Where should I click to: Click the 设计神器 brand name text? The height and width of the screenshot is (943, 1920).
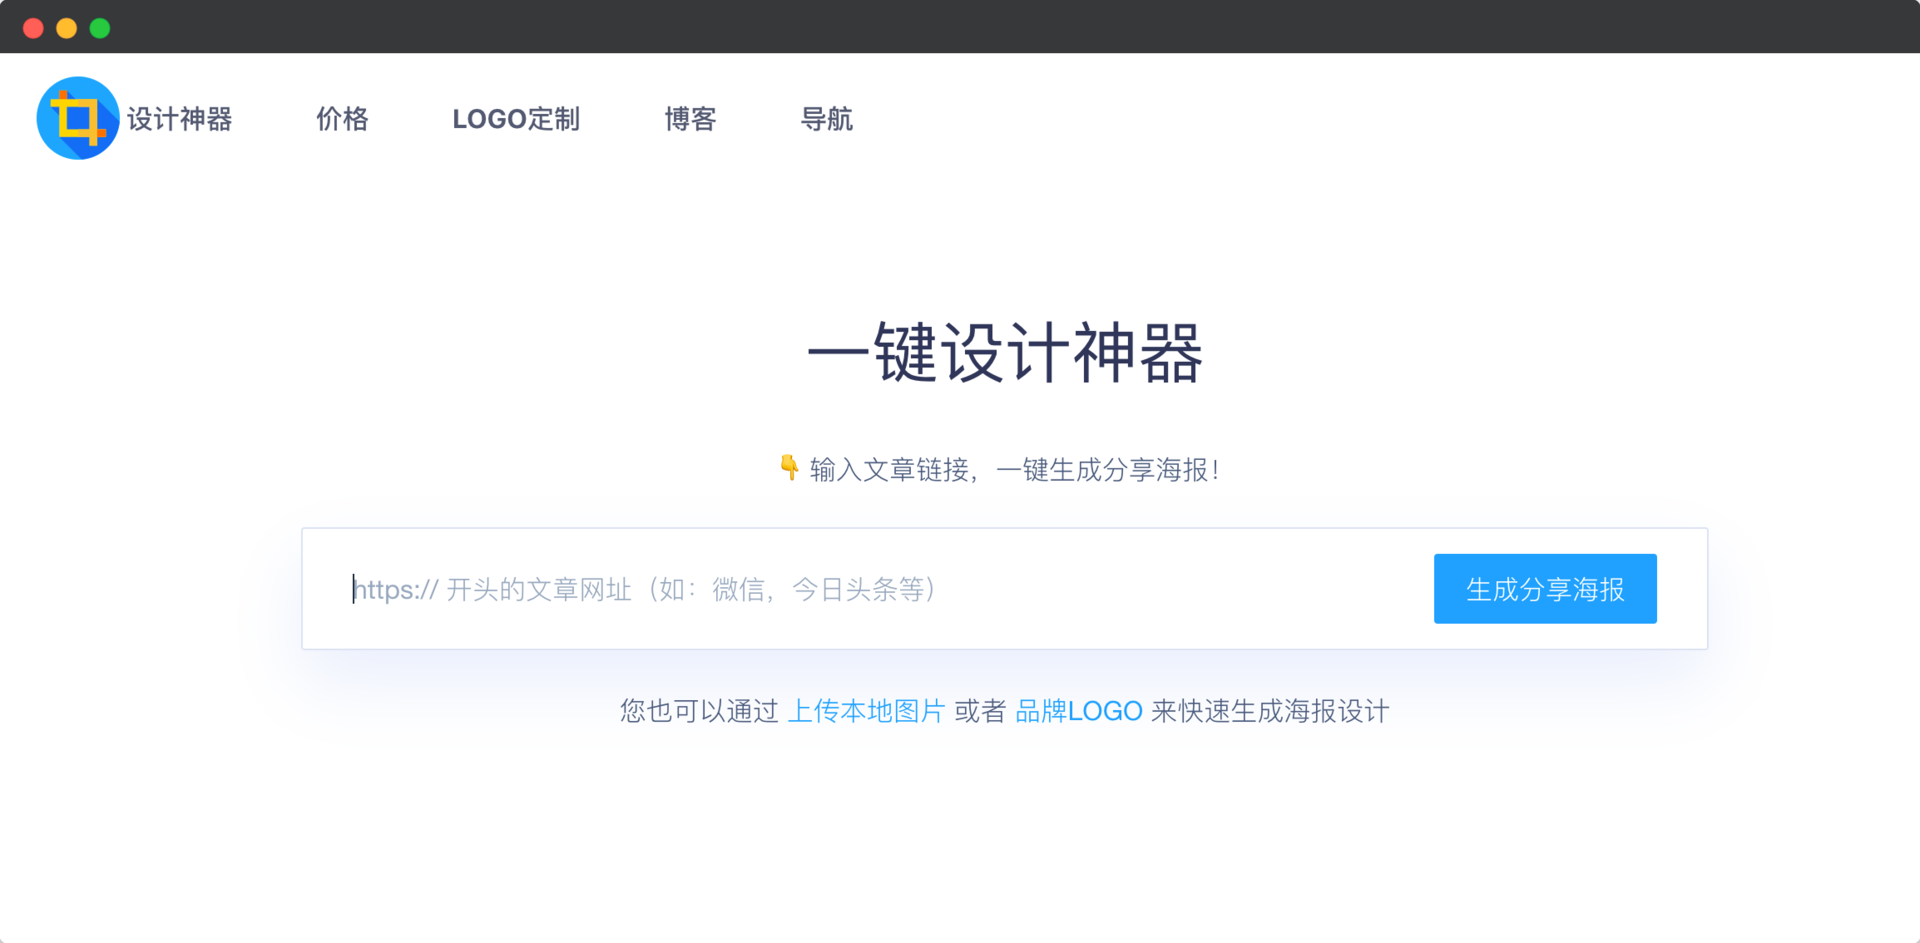pyautogui.click(x=180, y=119)
